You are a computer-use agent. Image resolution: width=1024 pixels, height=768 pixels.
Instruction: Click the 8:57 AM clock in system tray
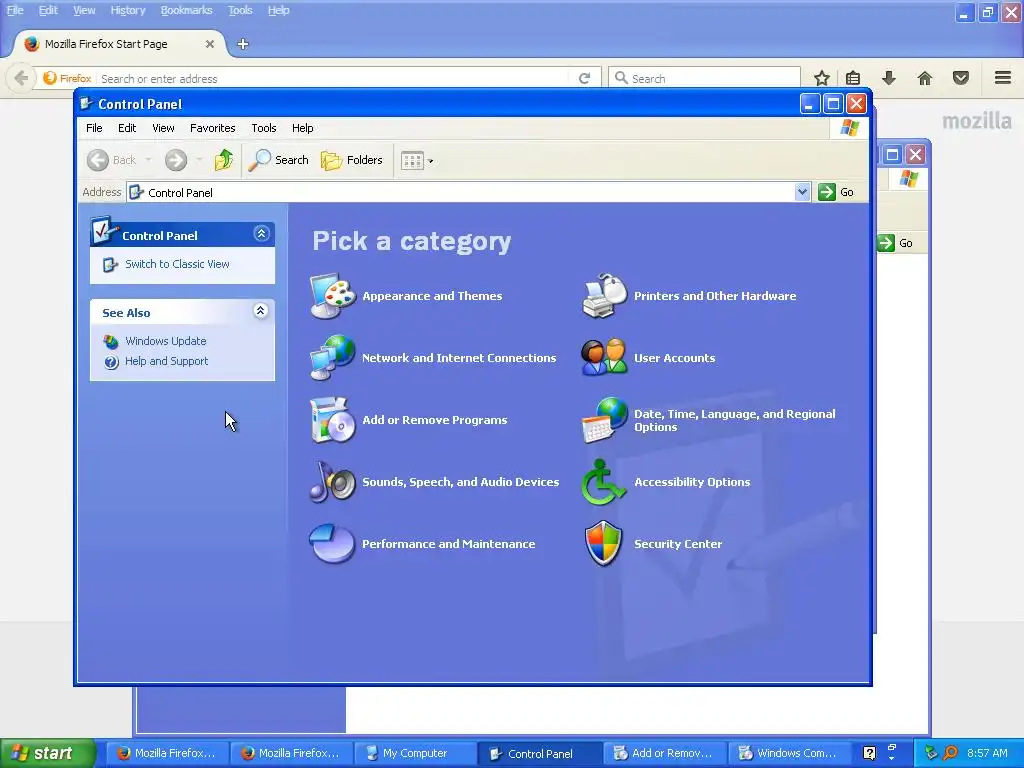coord(987,753)
